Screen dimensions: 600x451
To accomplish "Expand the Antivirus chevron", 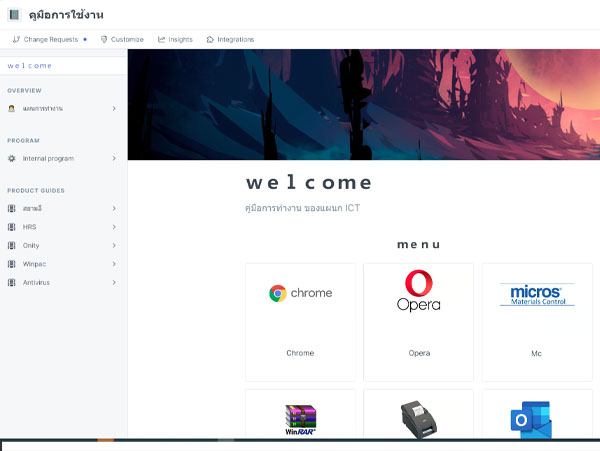I will coord(114,283).
